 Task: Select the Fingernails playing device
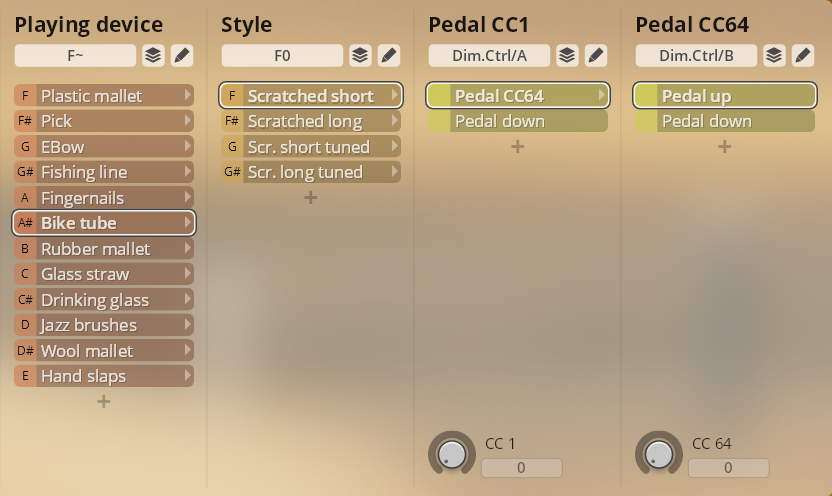(x=104, y=198)
